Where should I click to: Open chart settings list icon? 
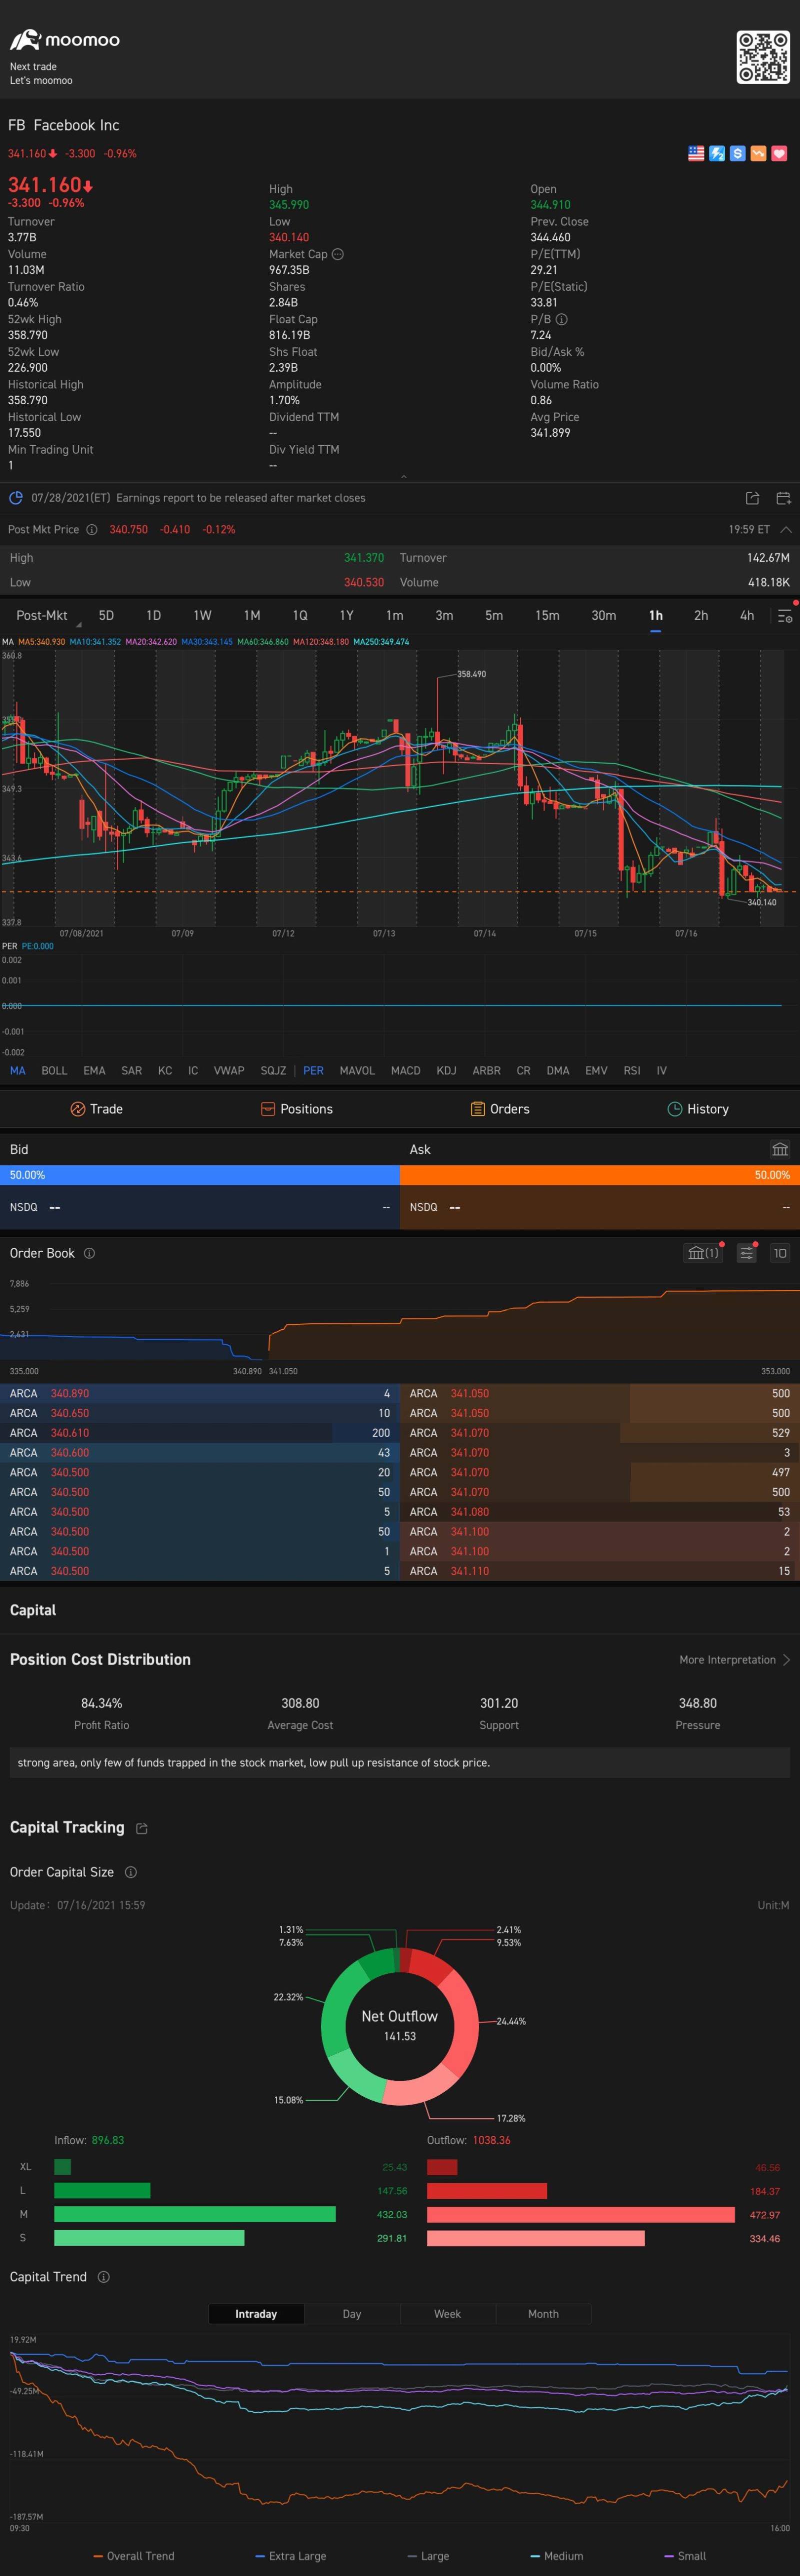pyautogui.click(x=785, y=617)
